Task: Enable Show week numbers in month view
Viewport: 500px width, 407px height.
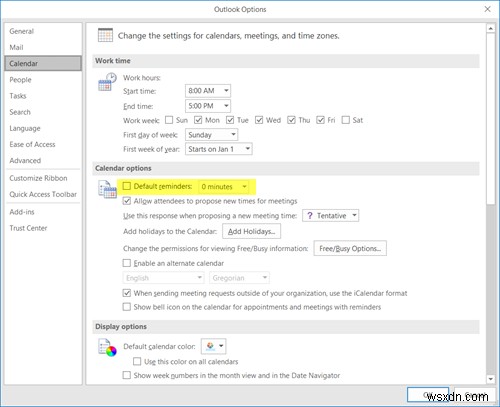Action: [127, 375]
